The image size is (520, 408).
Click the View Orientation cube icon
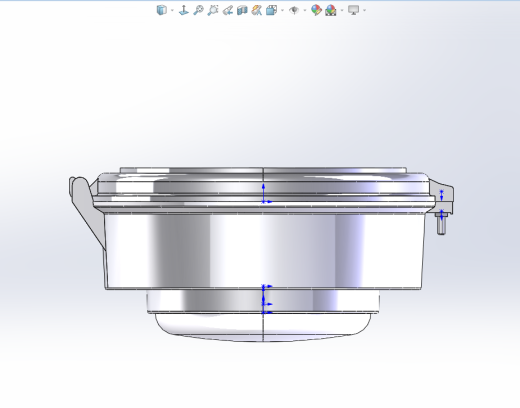click(x=271, y=10)
